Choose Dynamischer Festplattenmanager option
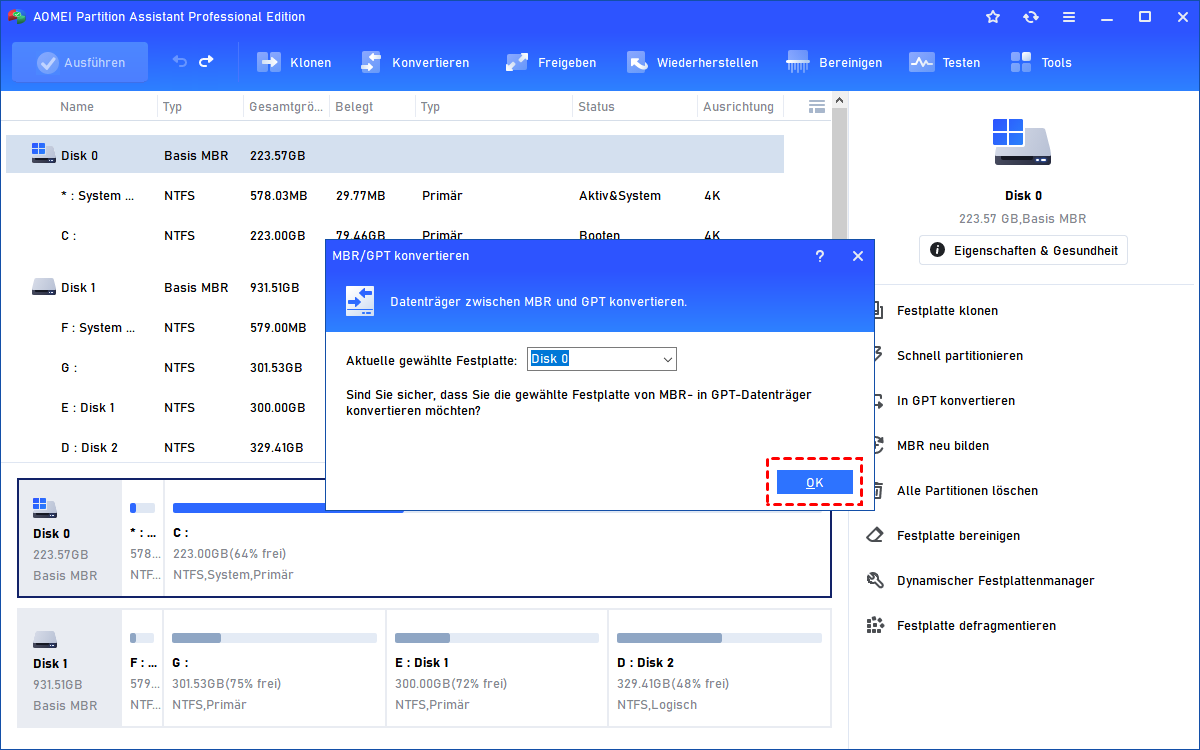The height and width of the screenshot is (750, 1200). point(995,581)
